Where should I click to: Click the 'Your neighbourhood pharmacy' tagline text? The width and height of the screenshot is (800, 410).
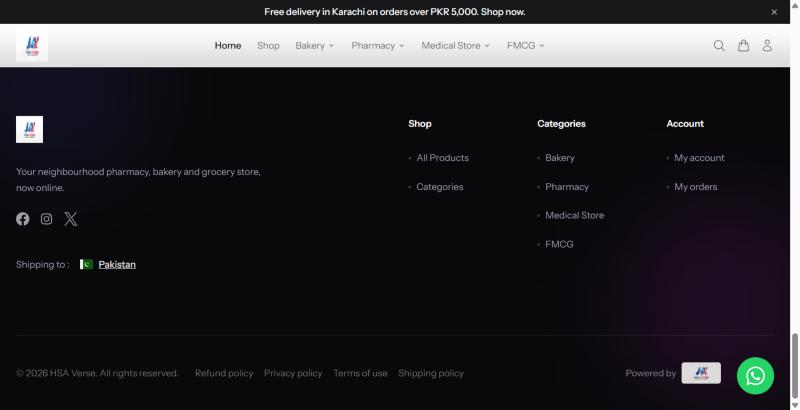coord(138,180)
